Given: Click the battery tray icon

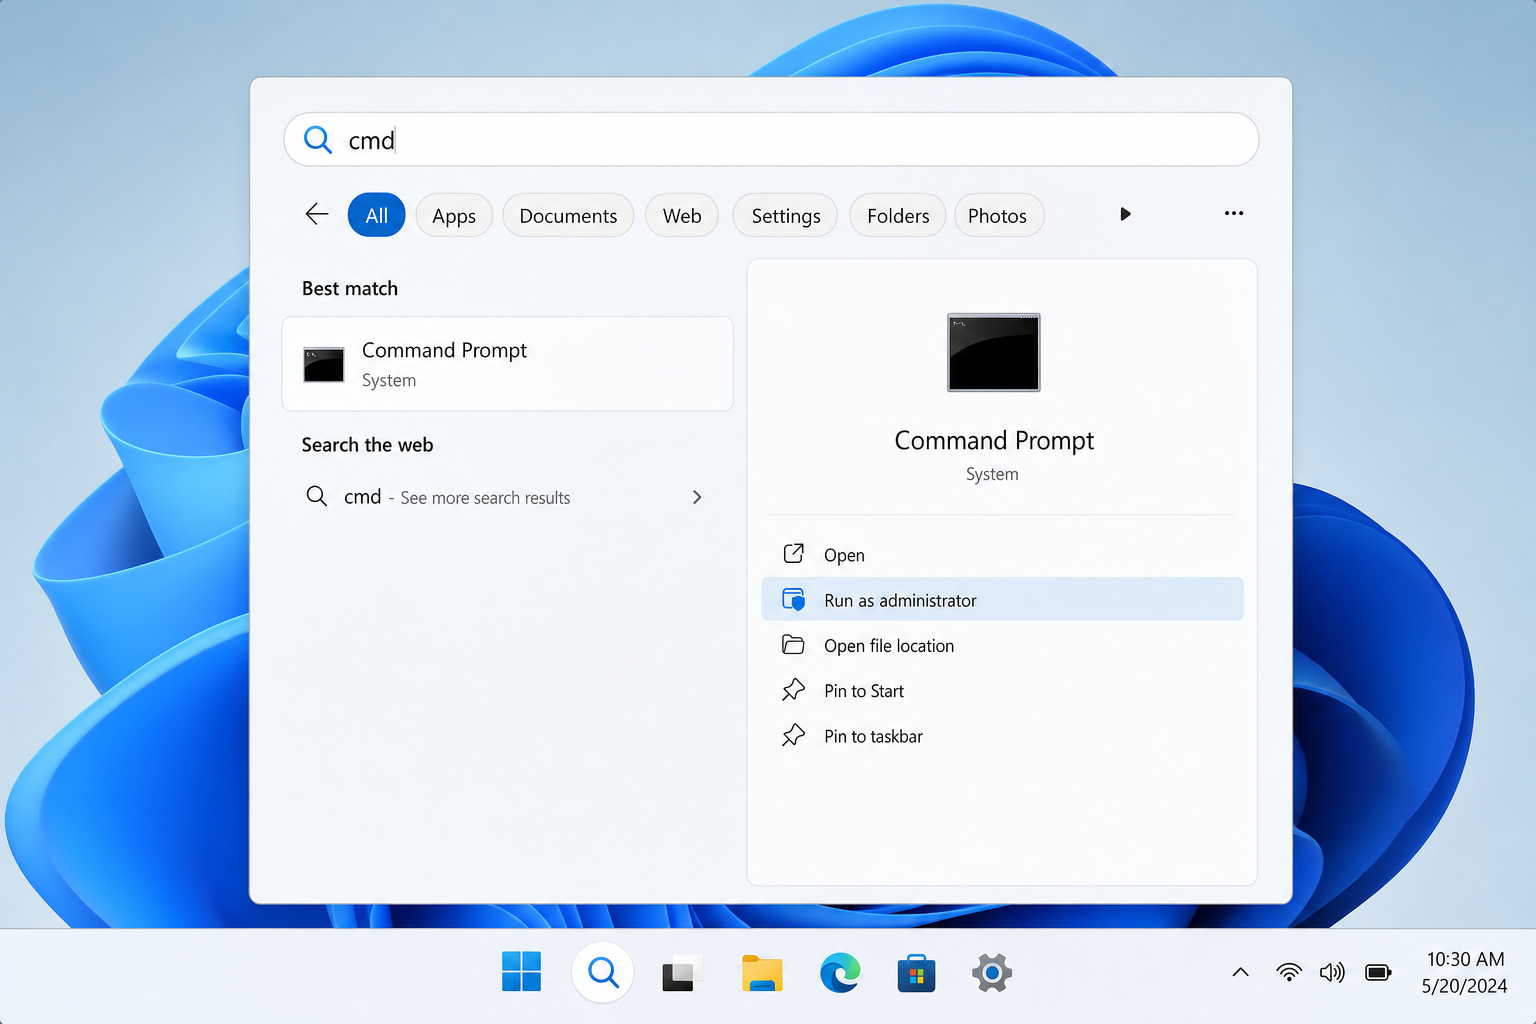Looking at the screenshot, I should (x=1378, y=972).
